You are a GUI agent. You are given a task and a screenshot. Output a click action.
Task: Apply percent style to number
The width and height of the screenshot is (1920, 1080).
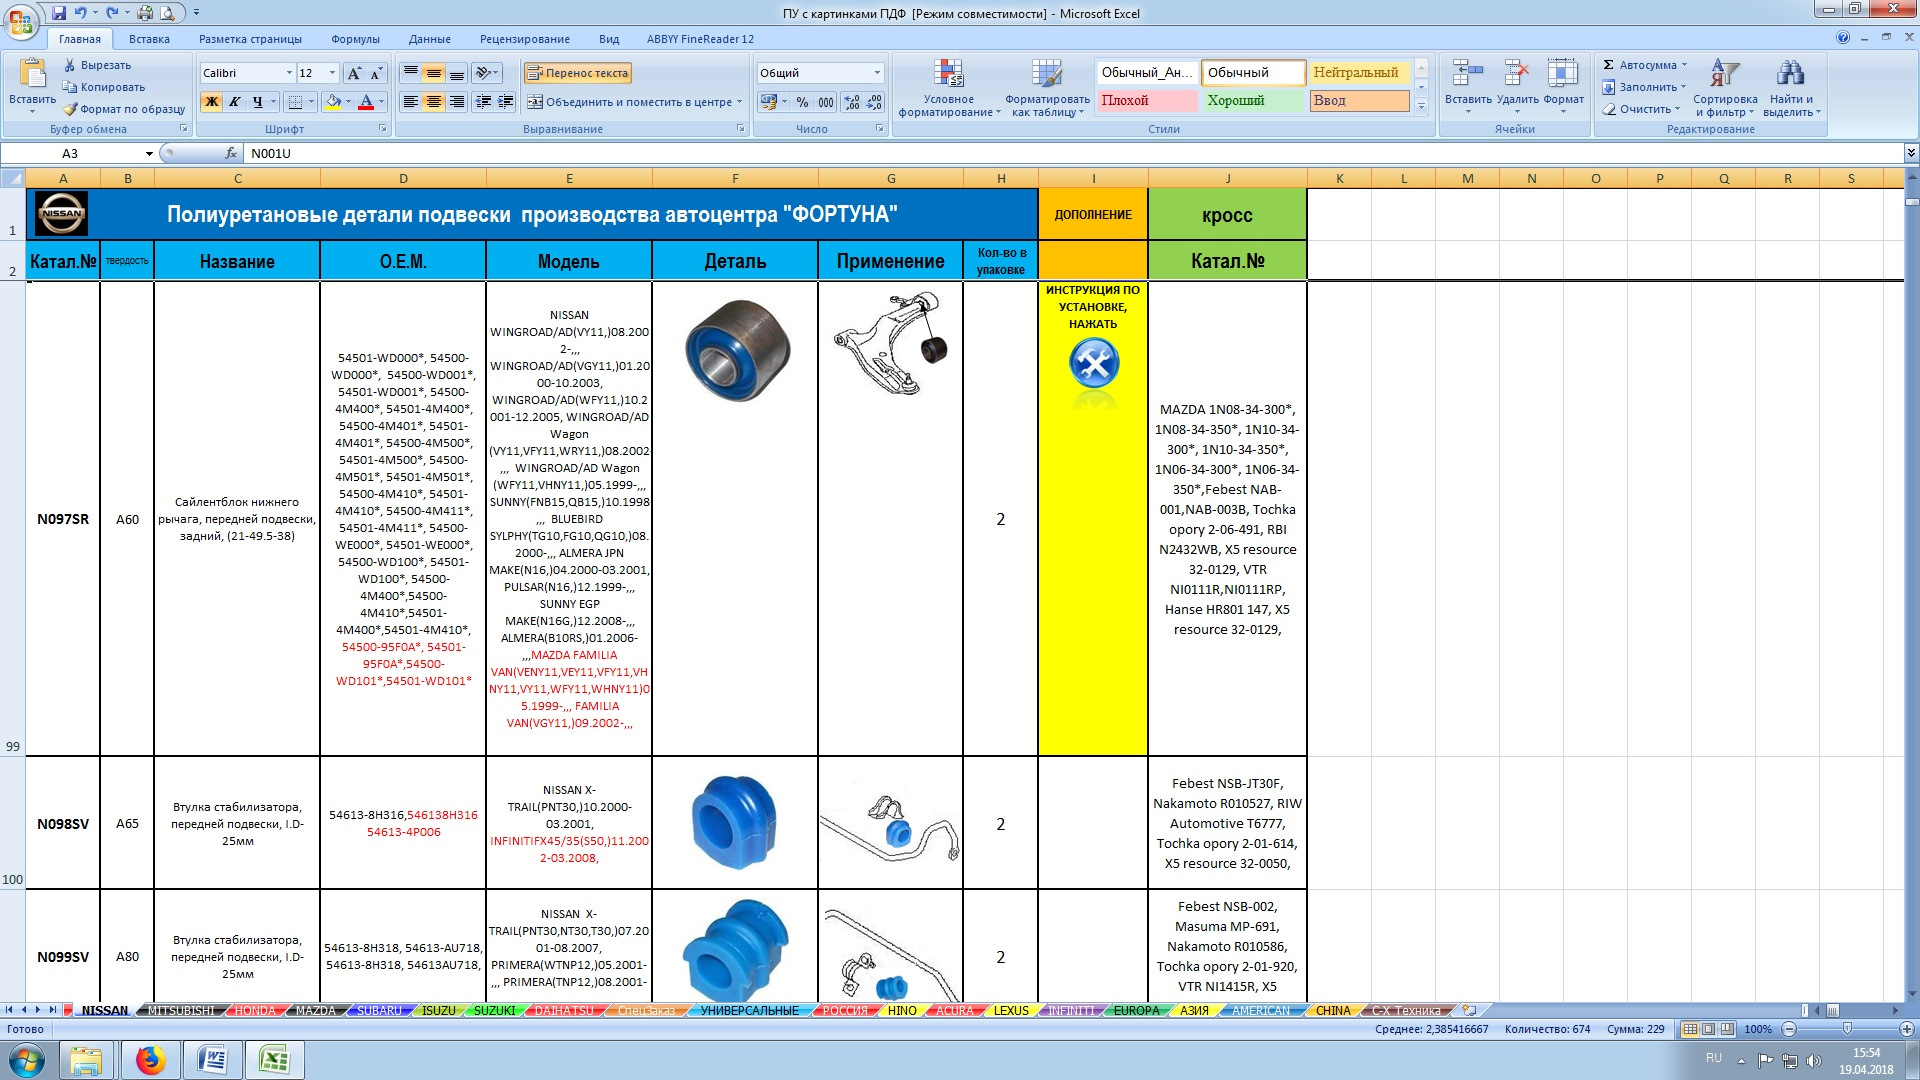pos(802,102)
